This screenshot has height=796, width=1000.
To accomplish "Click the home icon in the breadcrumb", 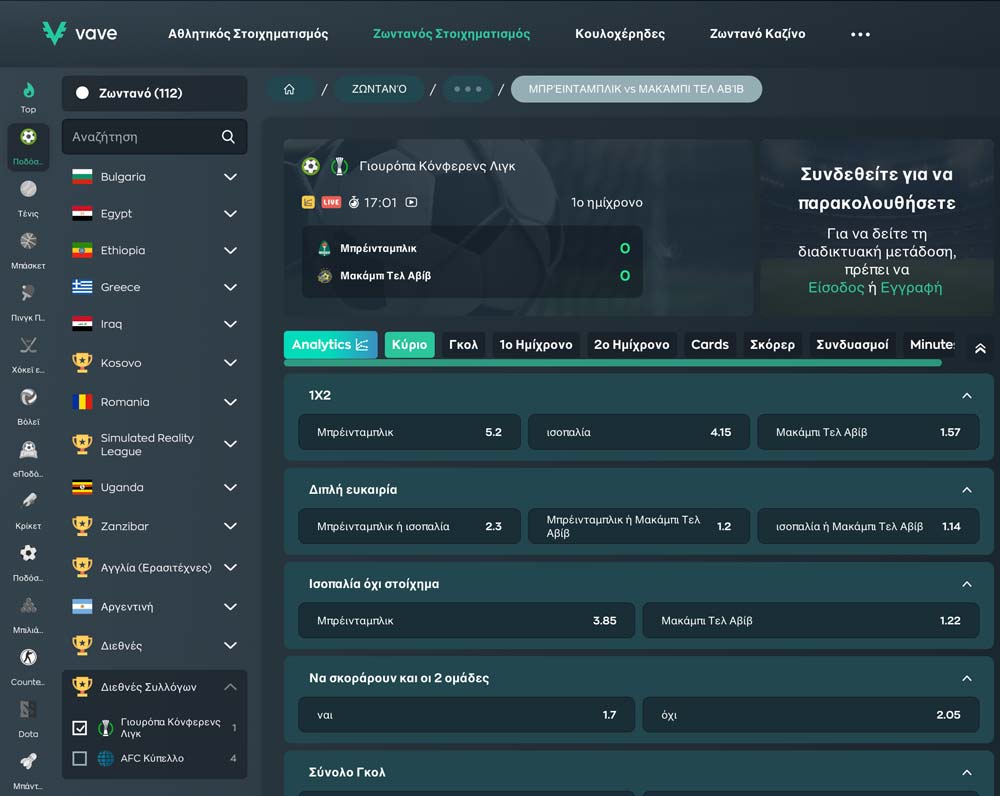I will 289,89.
